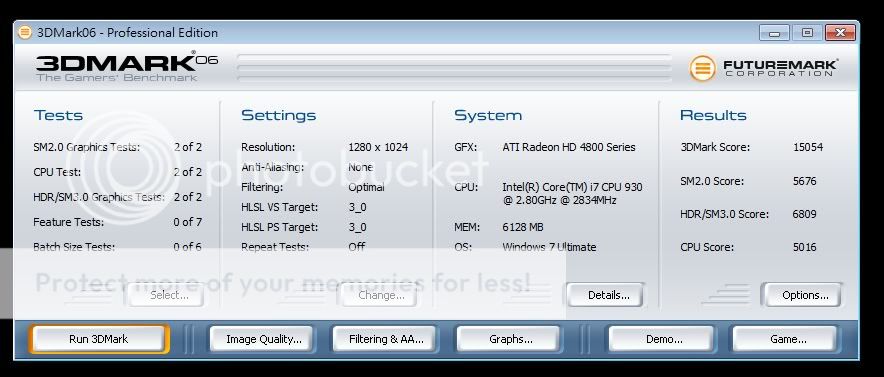Click the resolution value 1280 x 1024
This screenshot has width=884, height=377.
tap(378, 147)
